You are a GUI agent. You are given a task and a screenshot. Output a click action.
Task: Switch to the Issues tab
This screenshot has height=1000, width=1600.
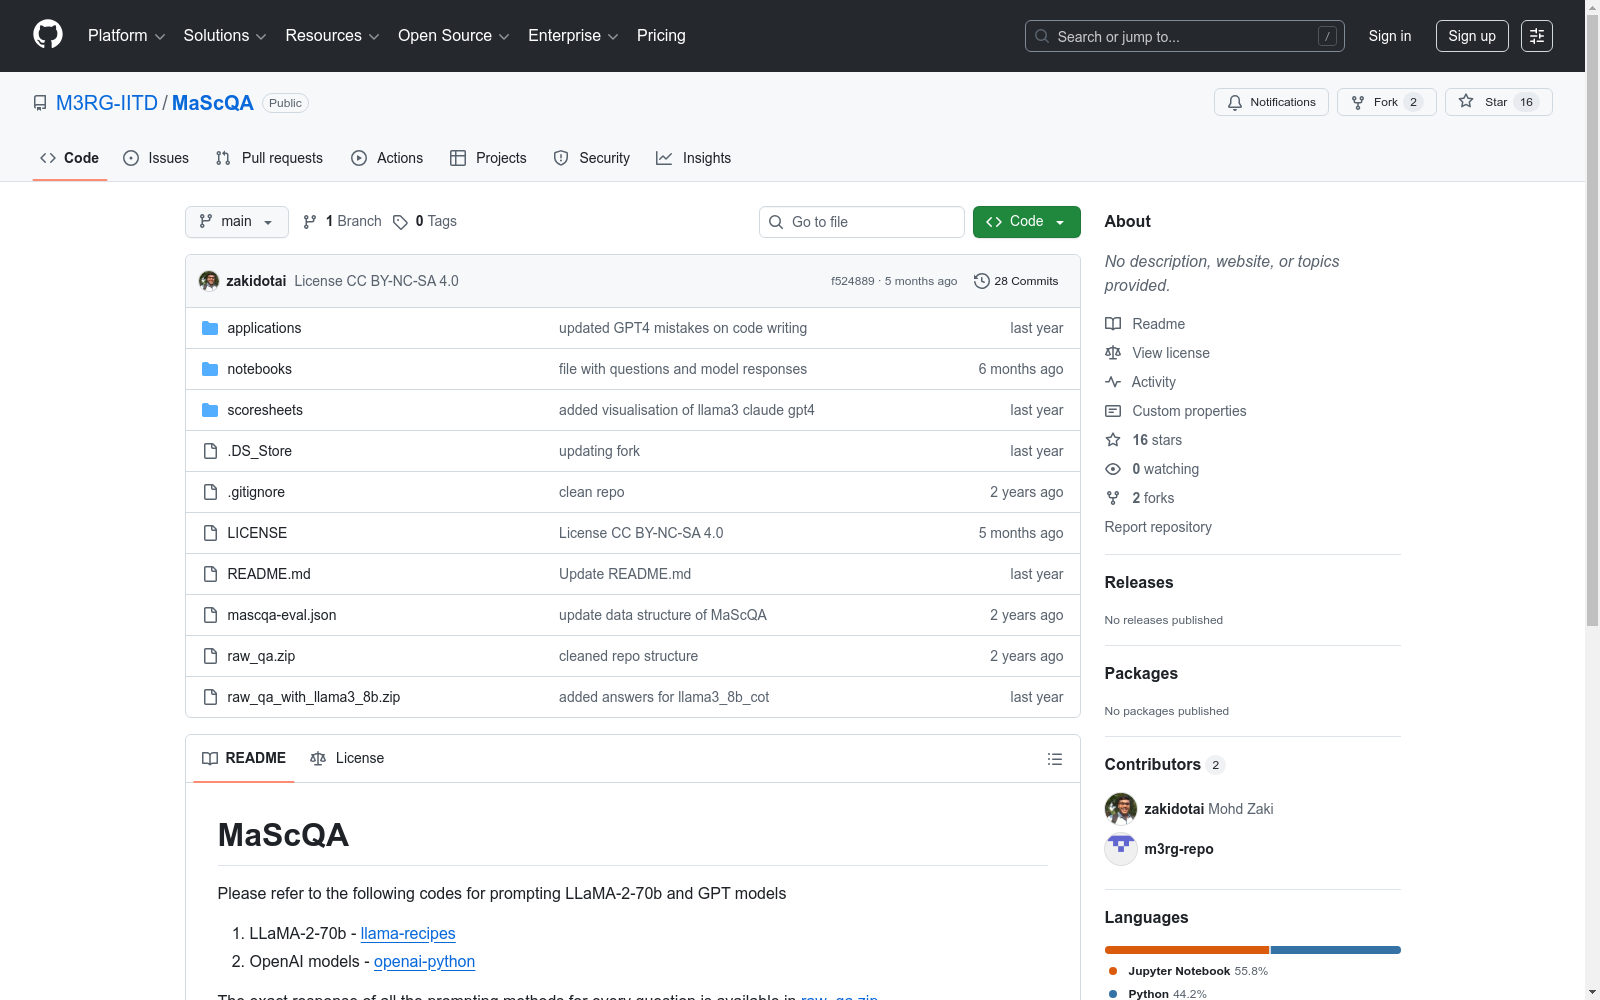[x=156, y=158]
